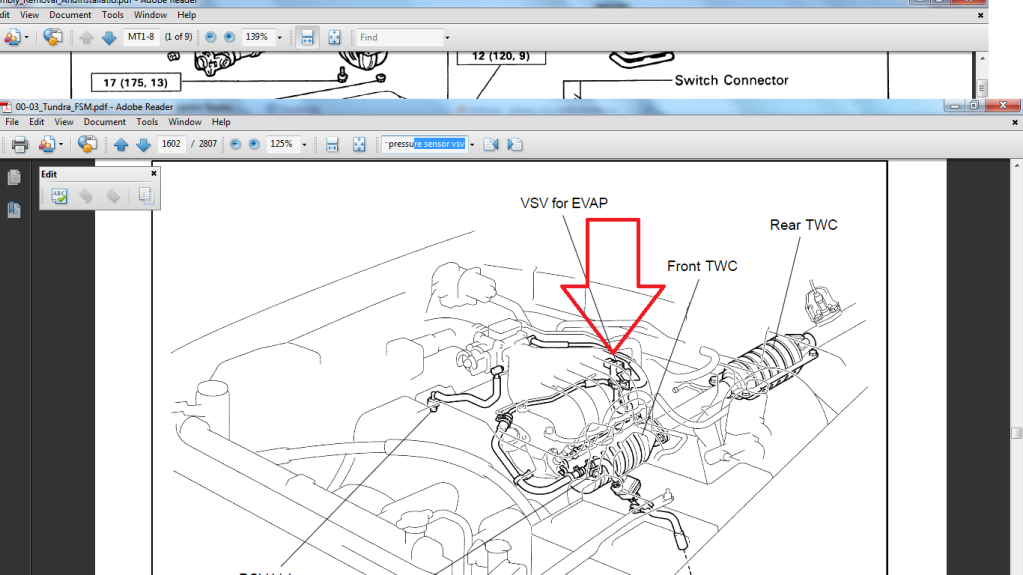Go to next page in Tundra FSM window
The width and height of the screenshot is (1023, 575).
(x=144, y=144)
